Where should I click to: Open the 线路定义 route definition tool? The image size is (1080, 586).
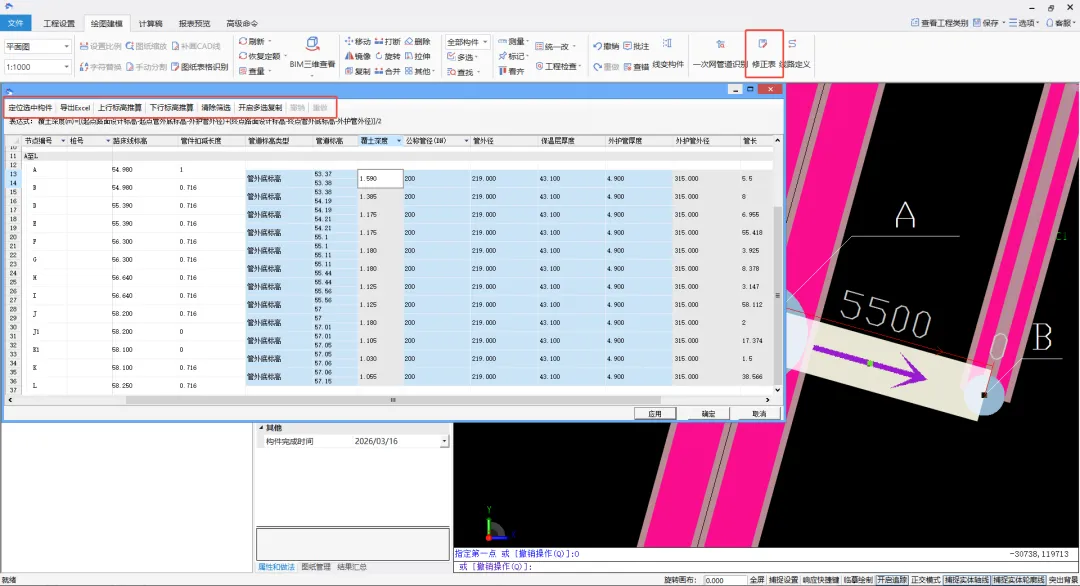[795, 53]
